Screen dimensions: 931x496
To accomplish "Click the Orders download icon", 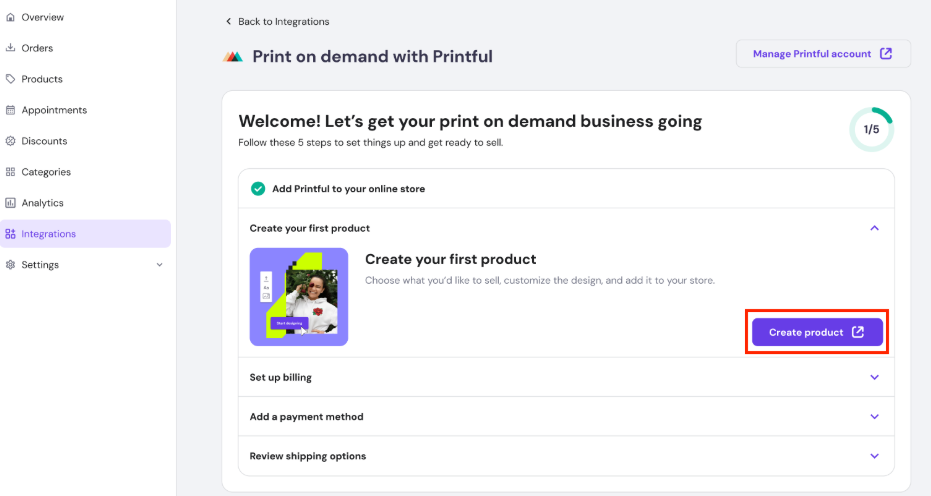I will click(x=10, y=48).
